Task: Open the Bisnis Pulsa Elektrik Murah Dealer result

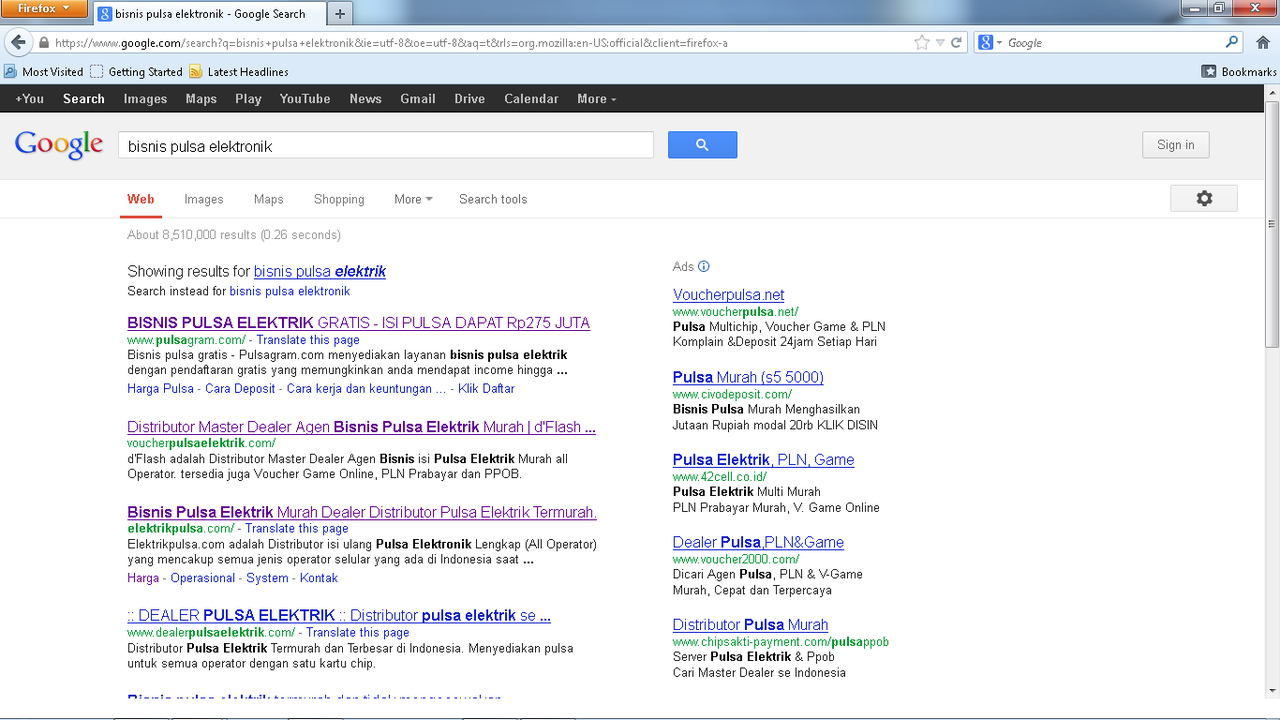Action: click(x=362, y=512)
